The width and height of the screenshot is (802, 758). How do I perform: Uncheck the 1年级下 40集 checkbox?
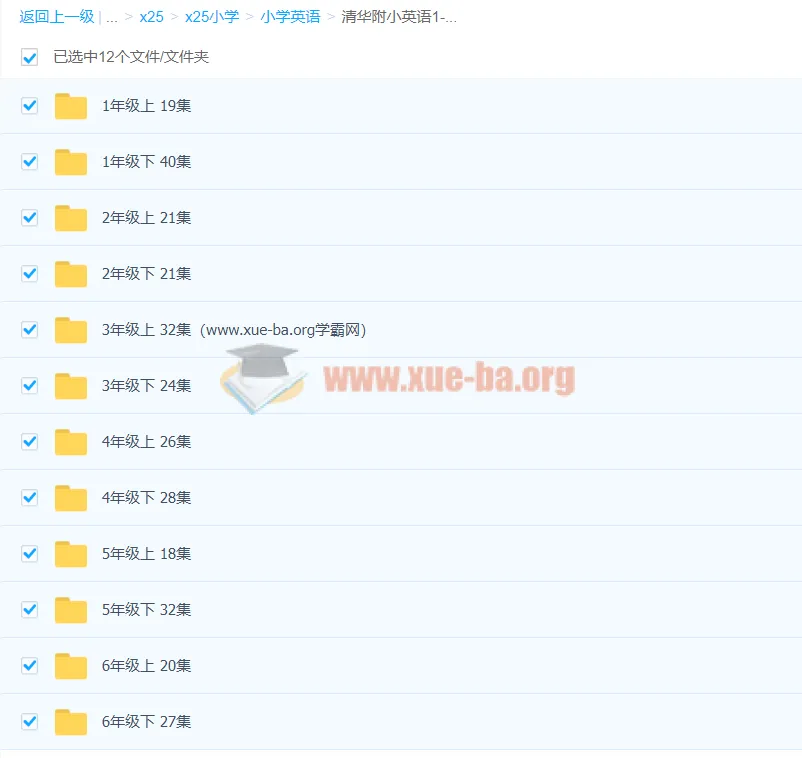click(29, 162)
